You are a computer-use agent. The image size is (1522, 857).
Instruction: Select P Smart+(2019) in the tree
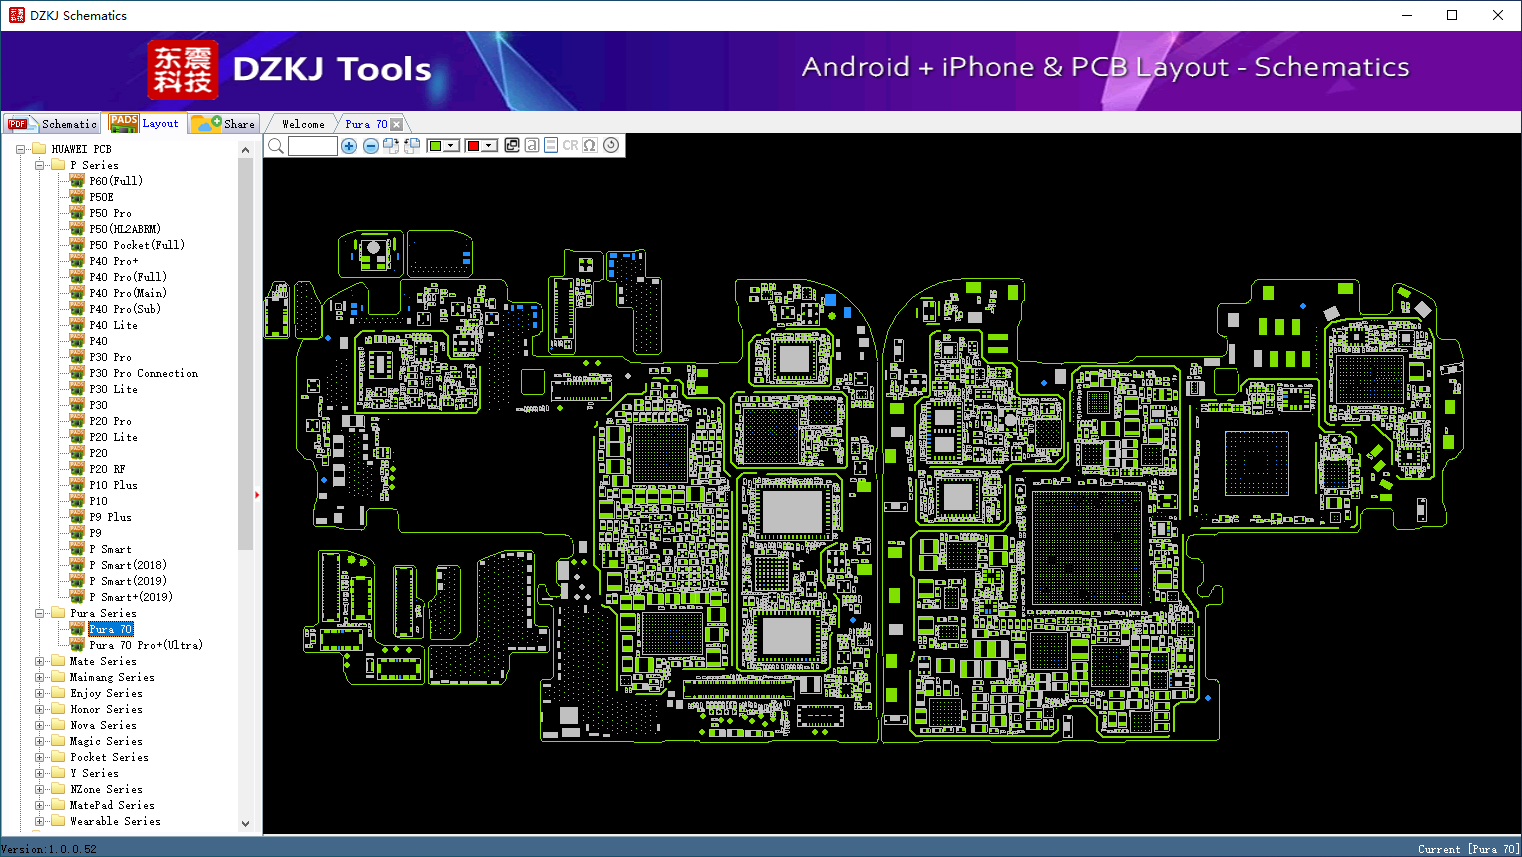(131, 597)
